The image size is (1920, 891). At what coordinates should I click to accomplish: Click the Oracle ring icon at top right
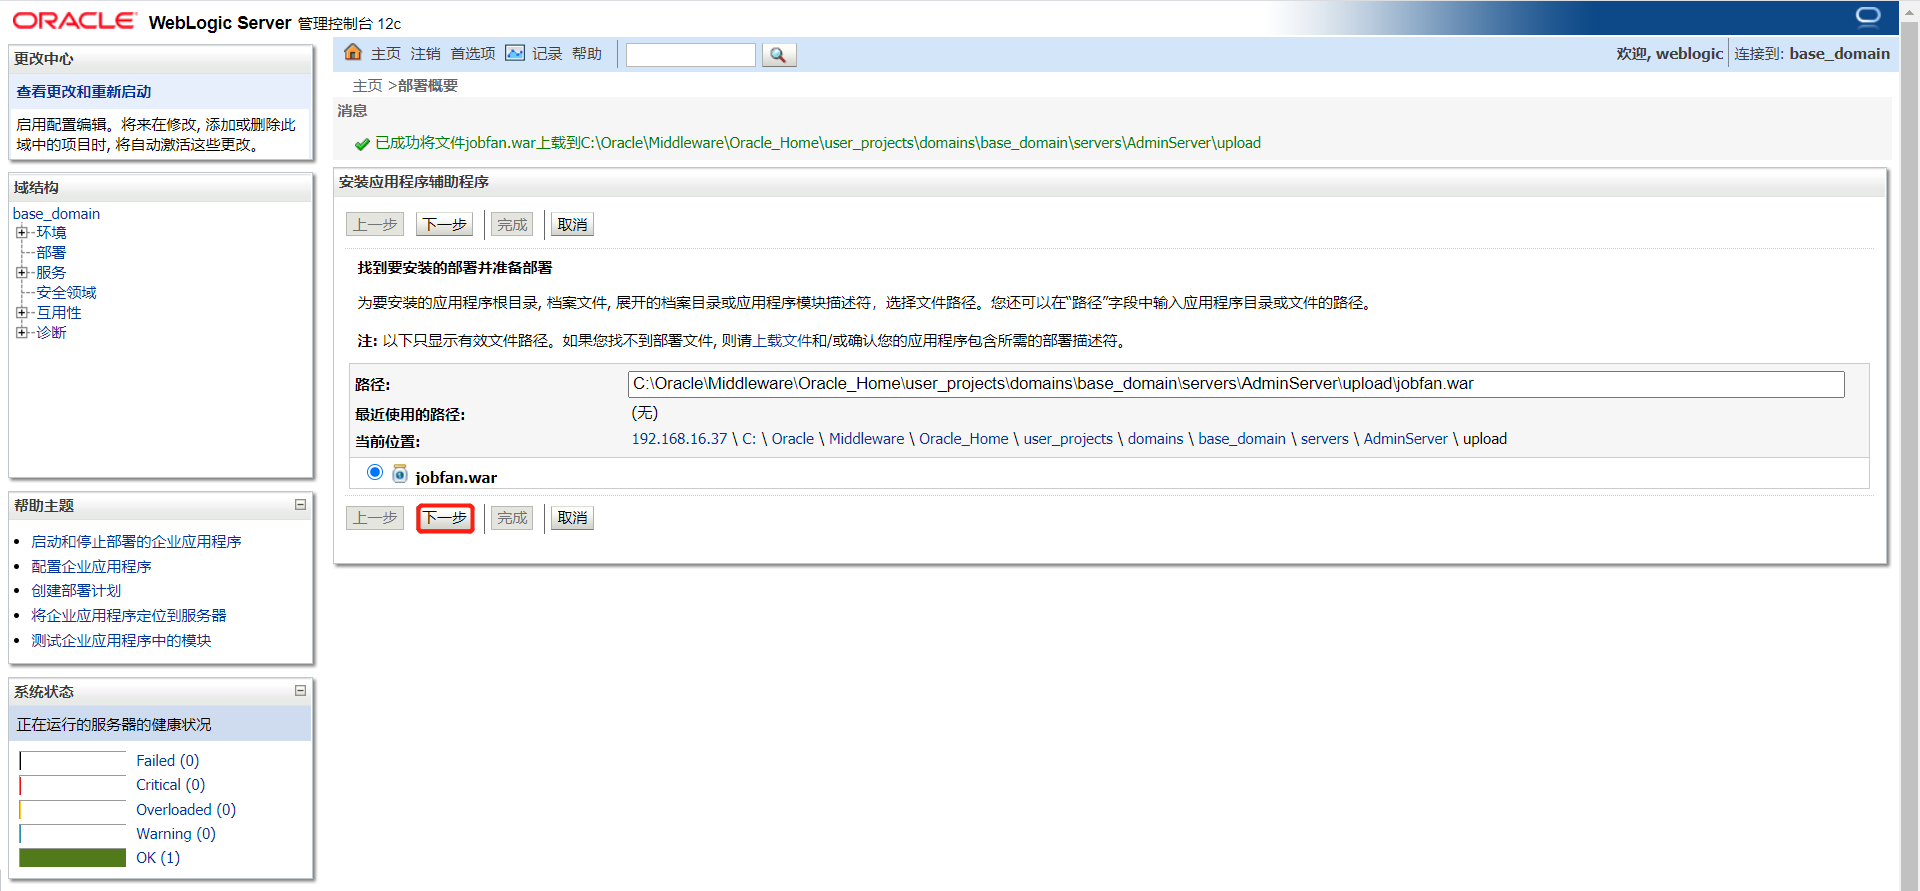click(x=1868, y=17)
